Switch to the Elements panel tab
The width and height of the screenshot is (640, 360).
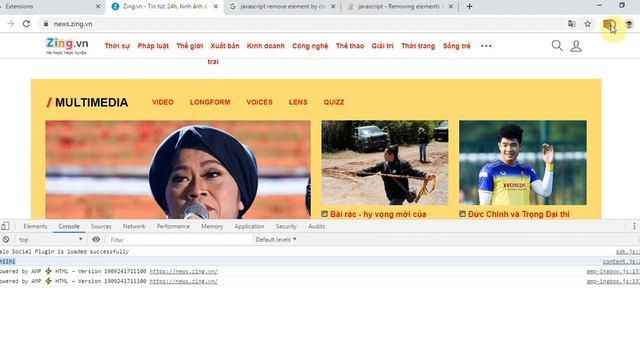[x=35, y=226]
